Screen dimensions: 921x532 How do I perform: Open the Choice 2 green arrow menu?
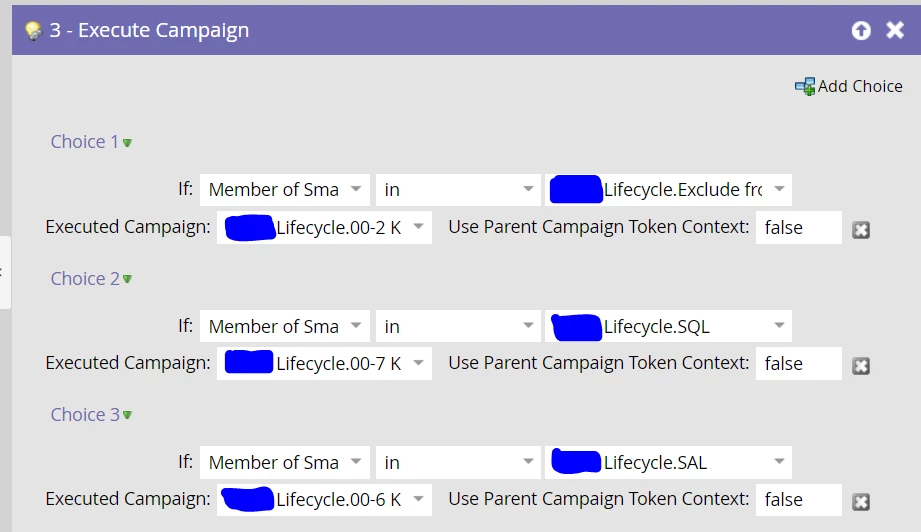tap(128, 279)
